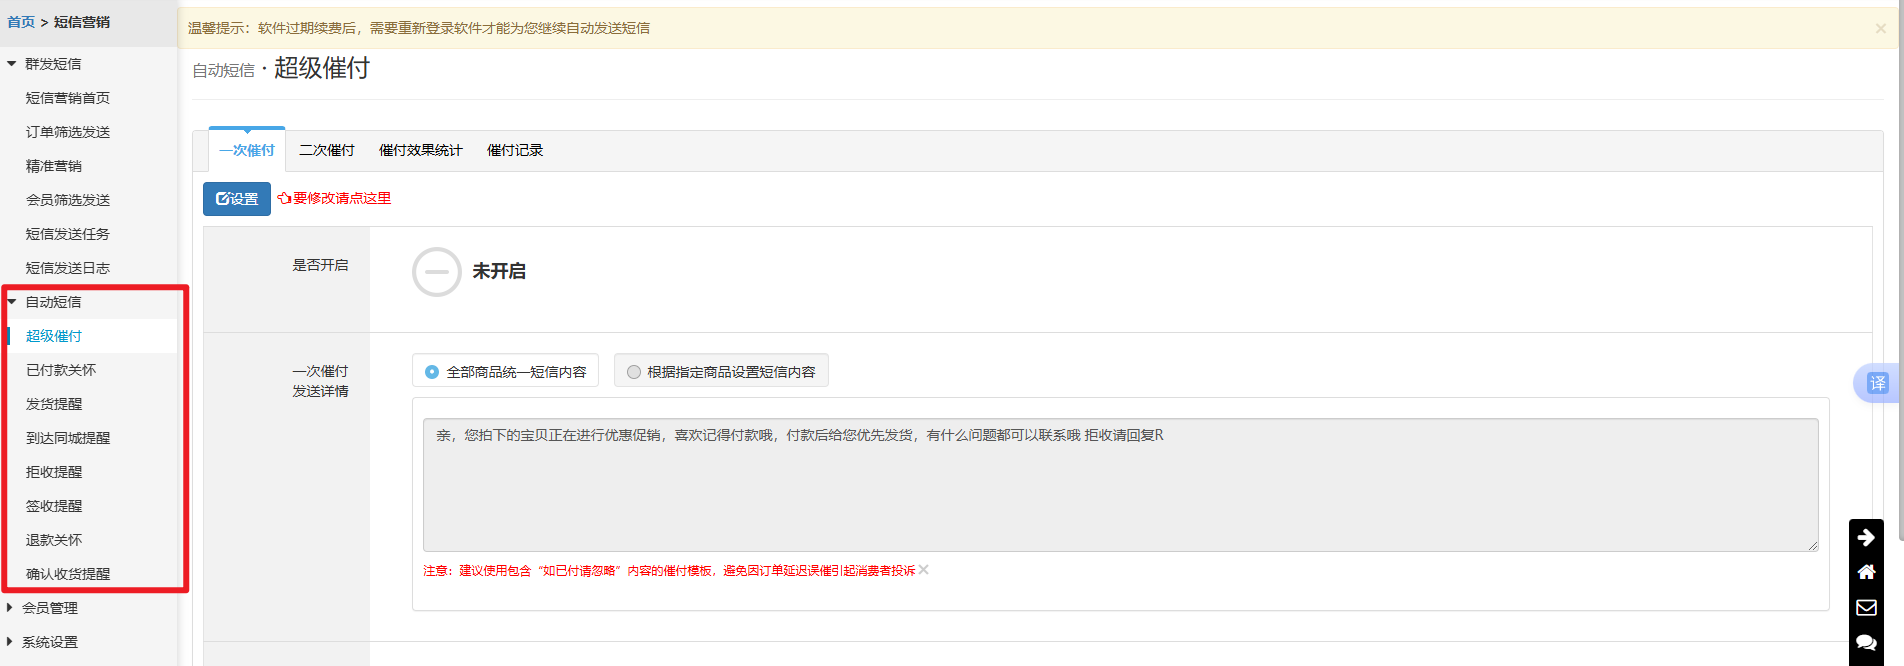Open the 催付效果统计 tab
This screenshot has height=666, width=1904.
[420, 150]
